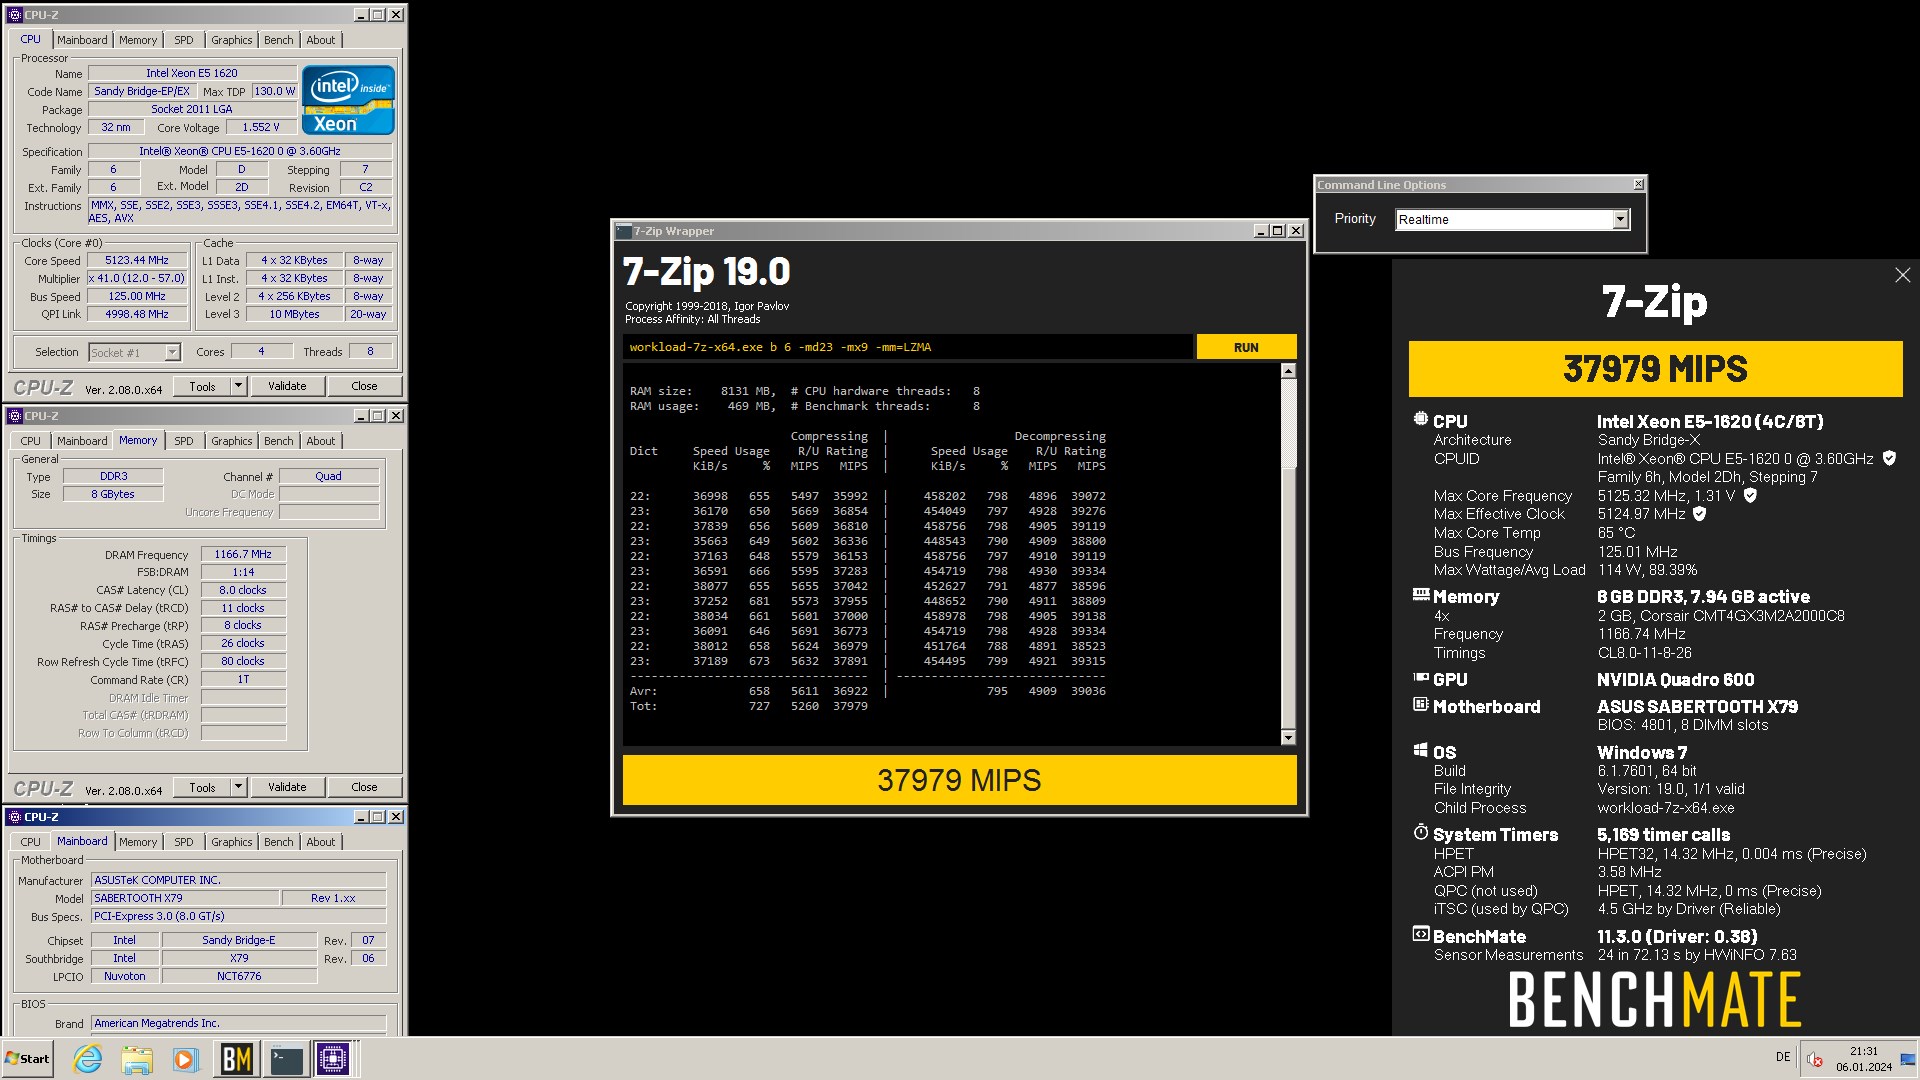1920x1080 pixels.
Task: Open Bench tab in top CPU-Z window
Action: [279, 40]
